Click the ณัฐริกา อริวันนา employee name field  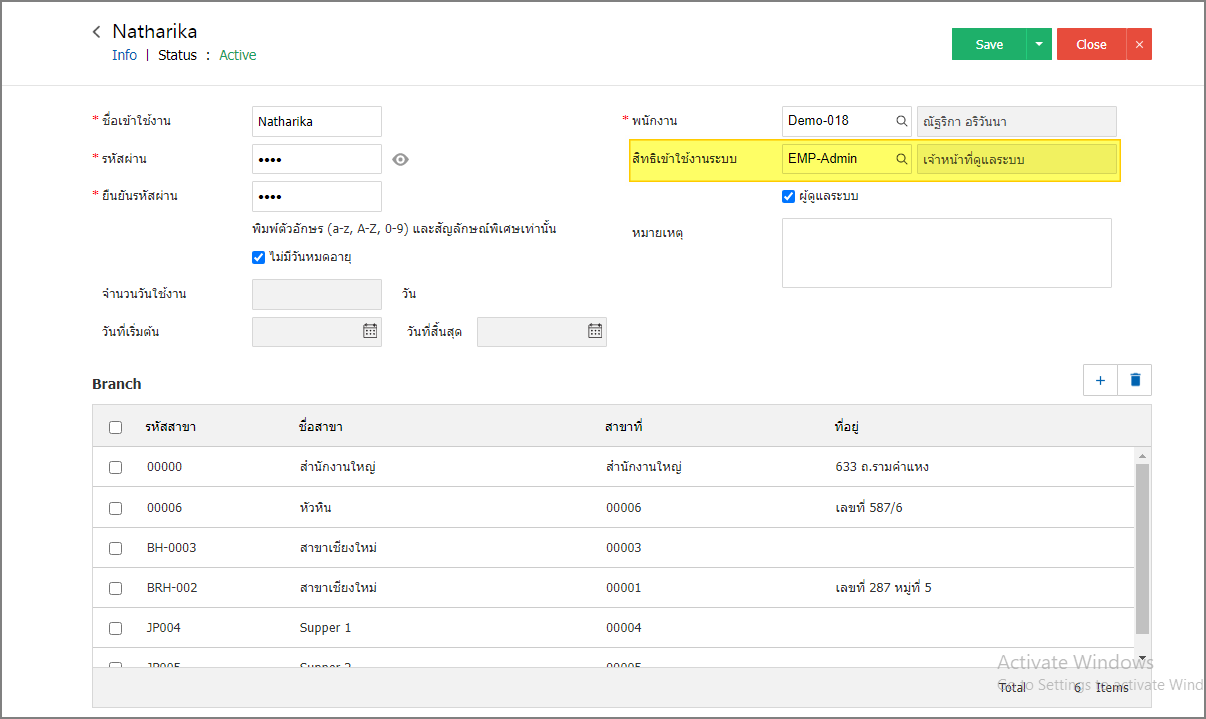pyautogui.click(x=1016, y=121)
